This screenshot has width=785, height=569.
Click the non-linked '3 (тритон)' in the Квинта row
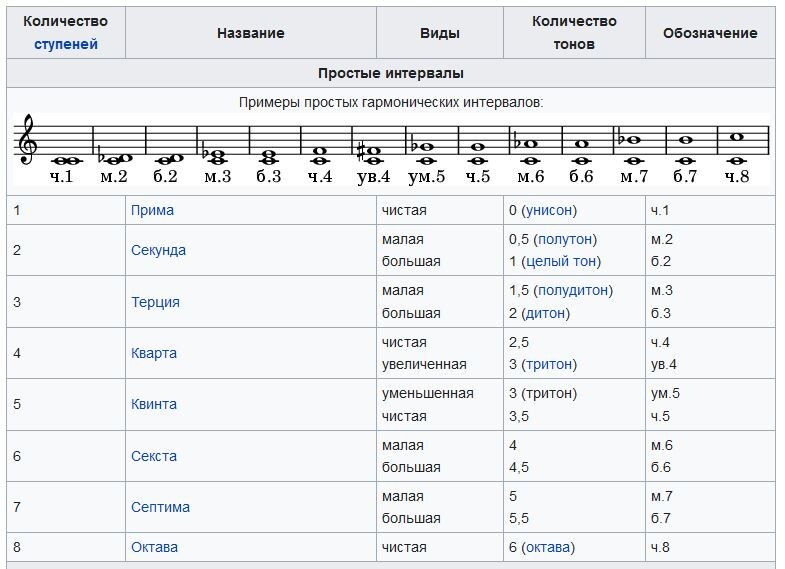click(x=543, y=394)
